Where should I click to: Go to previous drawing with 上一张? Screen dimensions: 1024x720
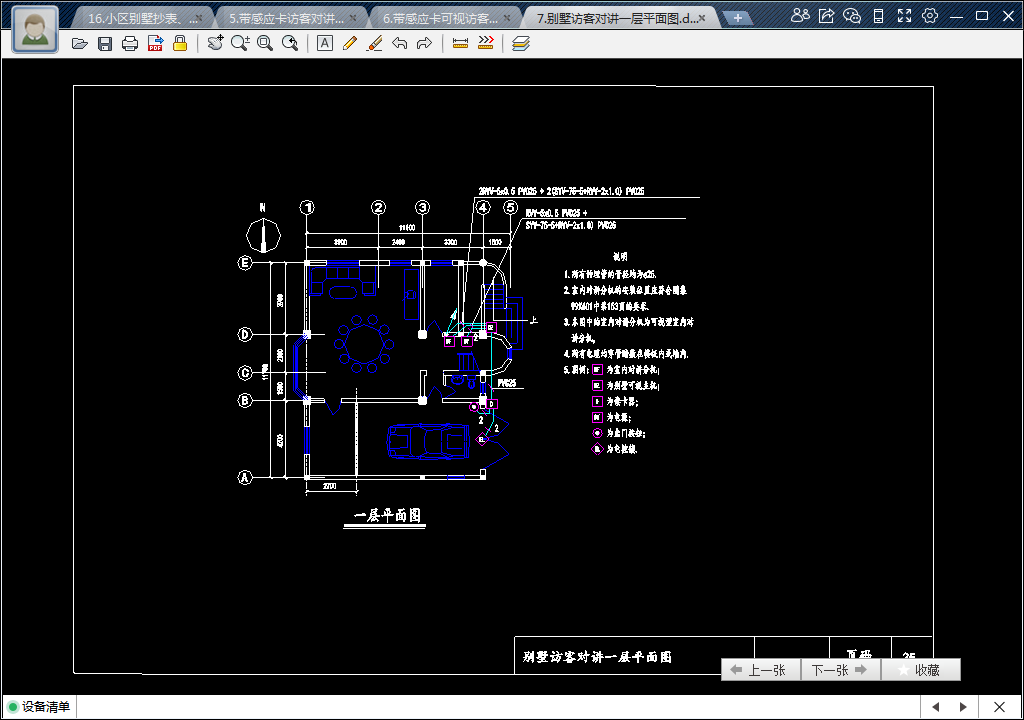pos(760,670)
